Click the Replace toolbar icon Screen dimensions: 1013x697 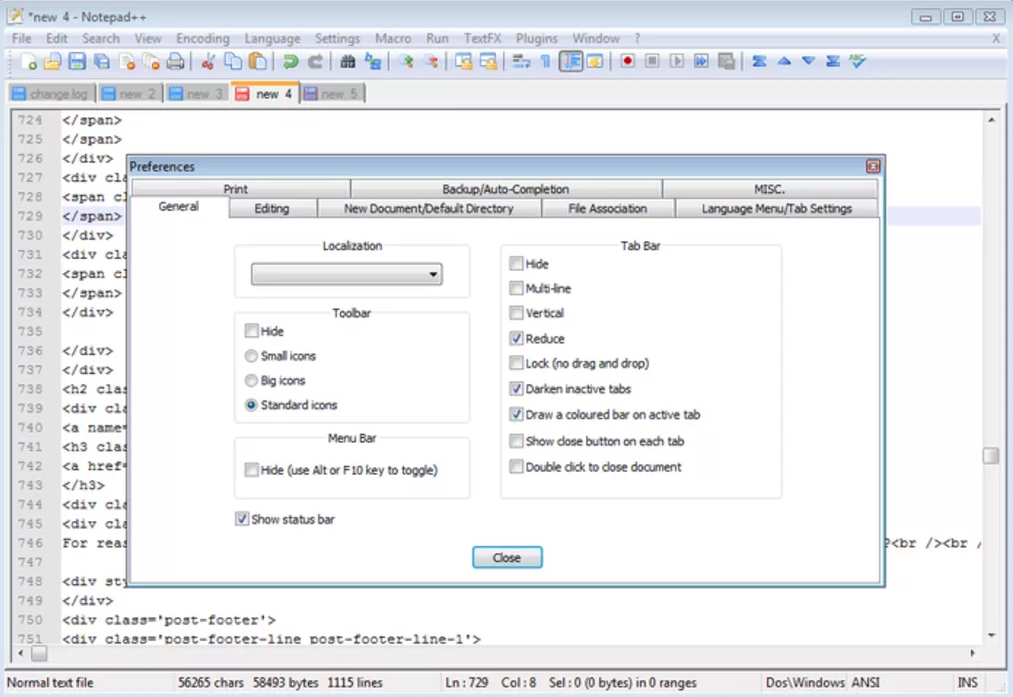373,61
